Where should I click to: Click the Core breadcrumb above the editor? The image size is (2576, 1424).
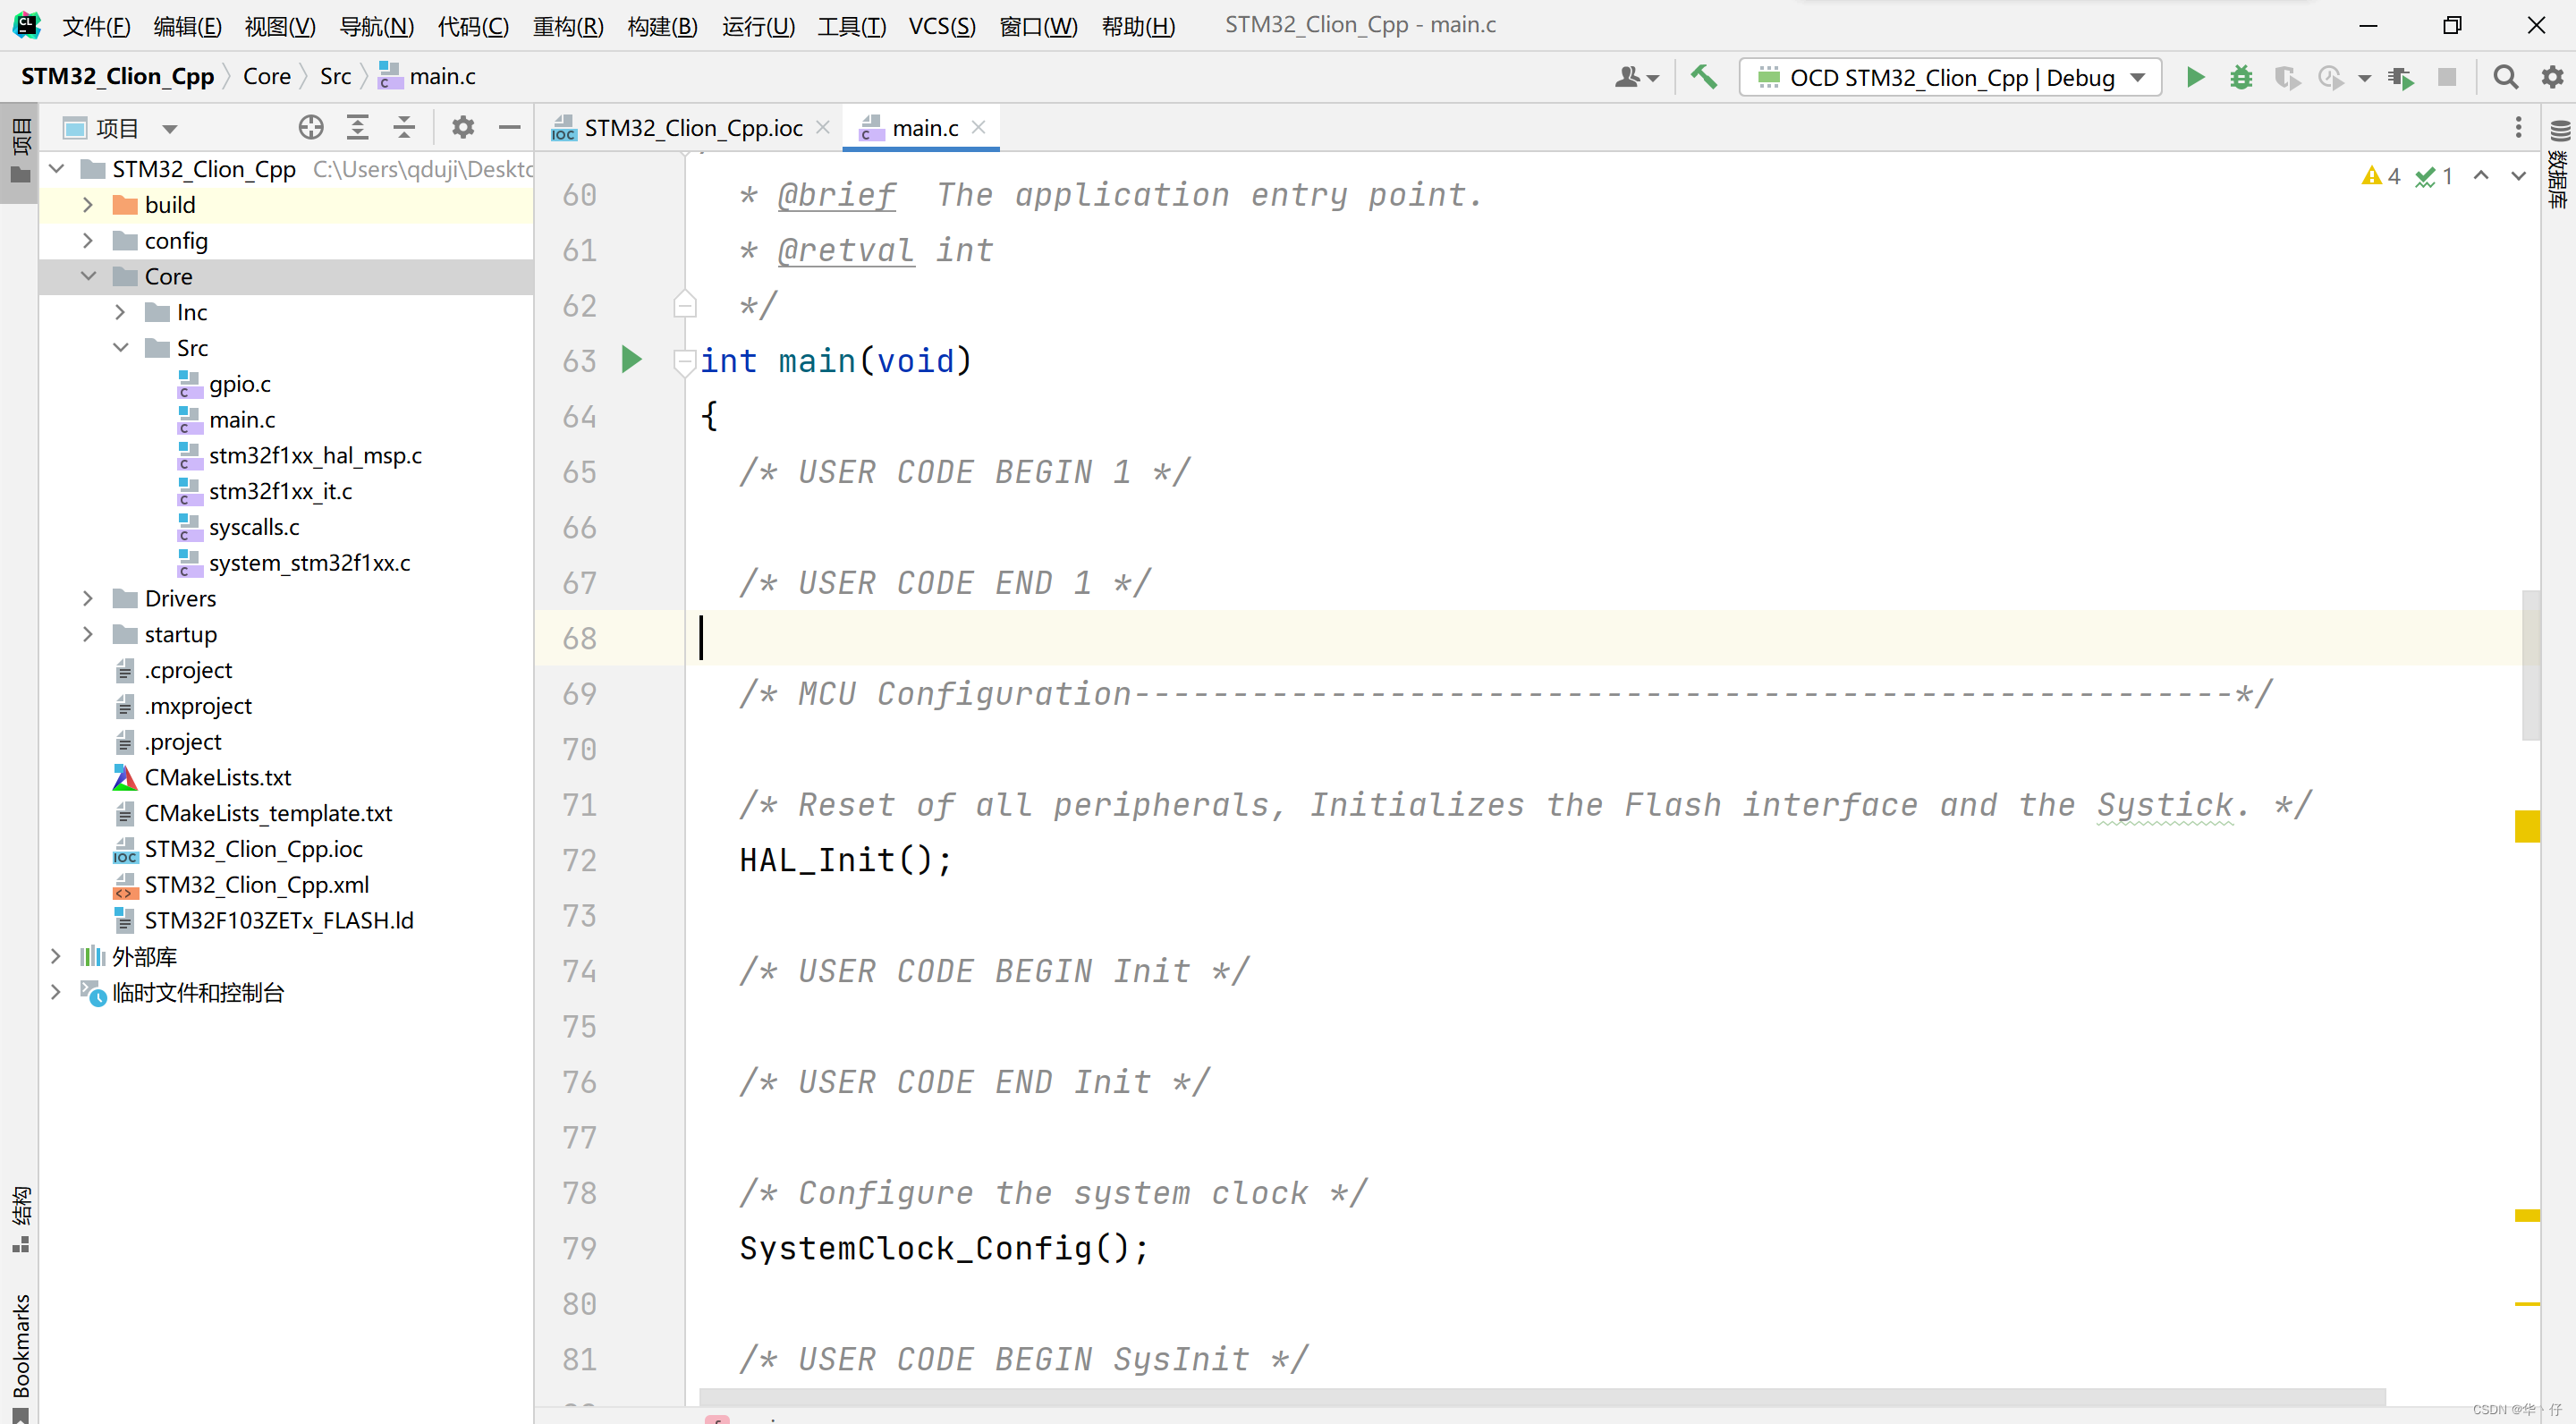pos(266,76)
